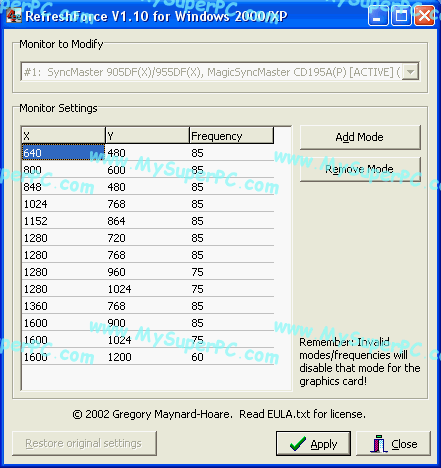The height and width of the screenshot is (468, 441).
Task: Select the 1280 x 960 at 75 row
Action: [x=148, y=272]
